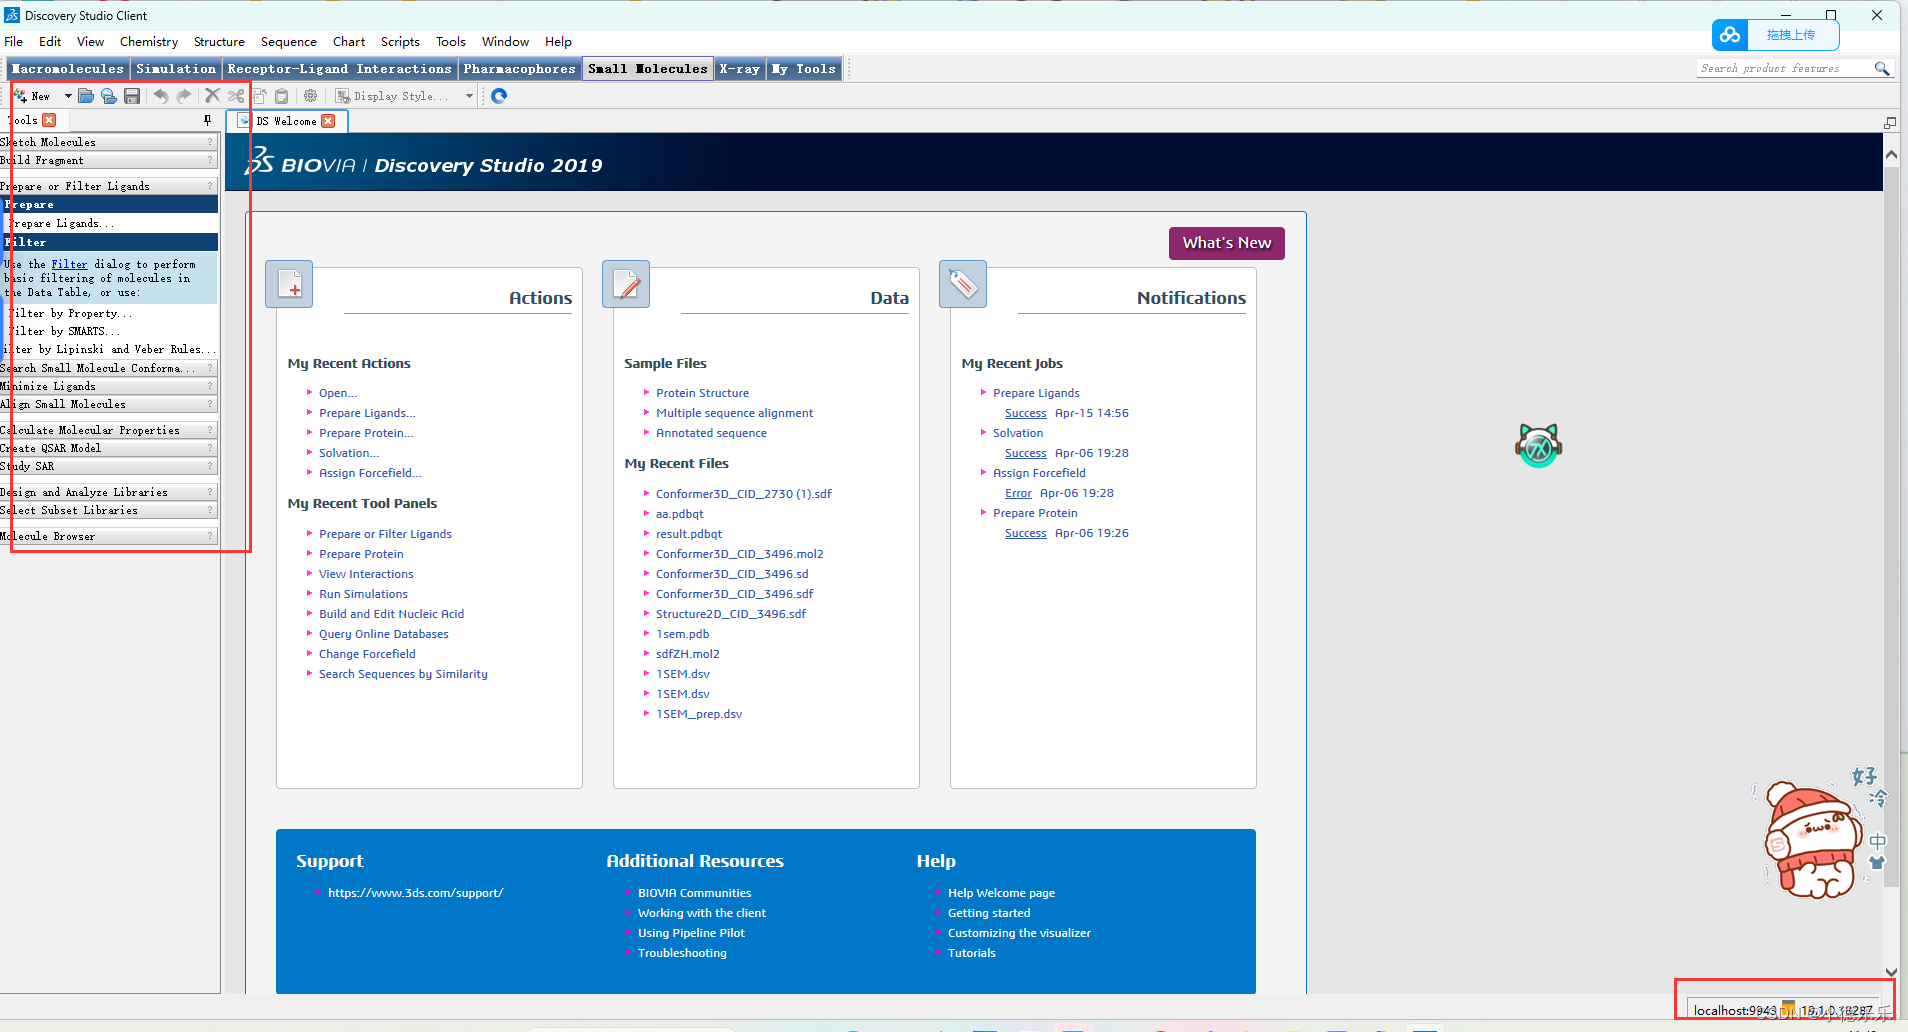This screenshot has height=1032, width=1908.
Task: Click the What's New button
Action: point(1227,243)
